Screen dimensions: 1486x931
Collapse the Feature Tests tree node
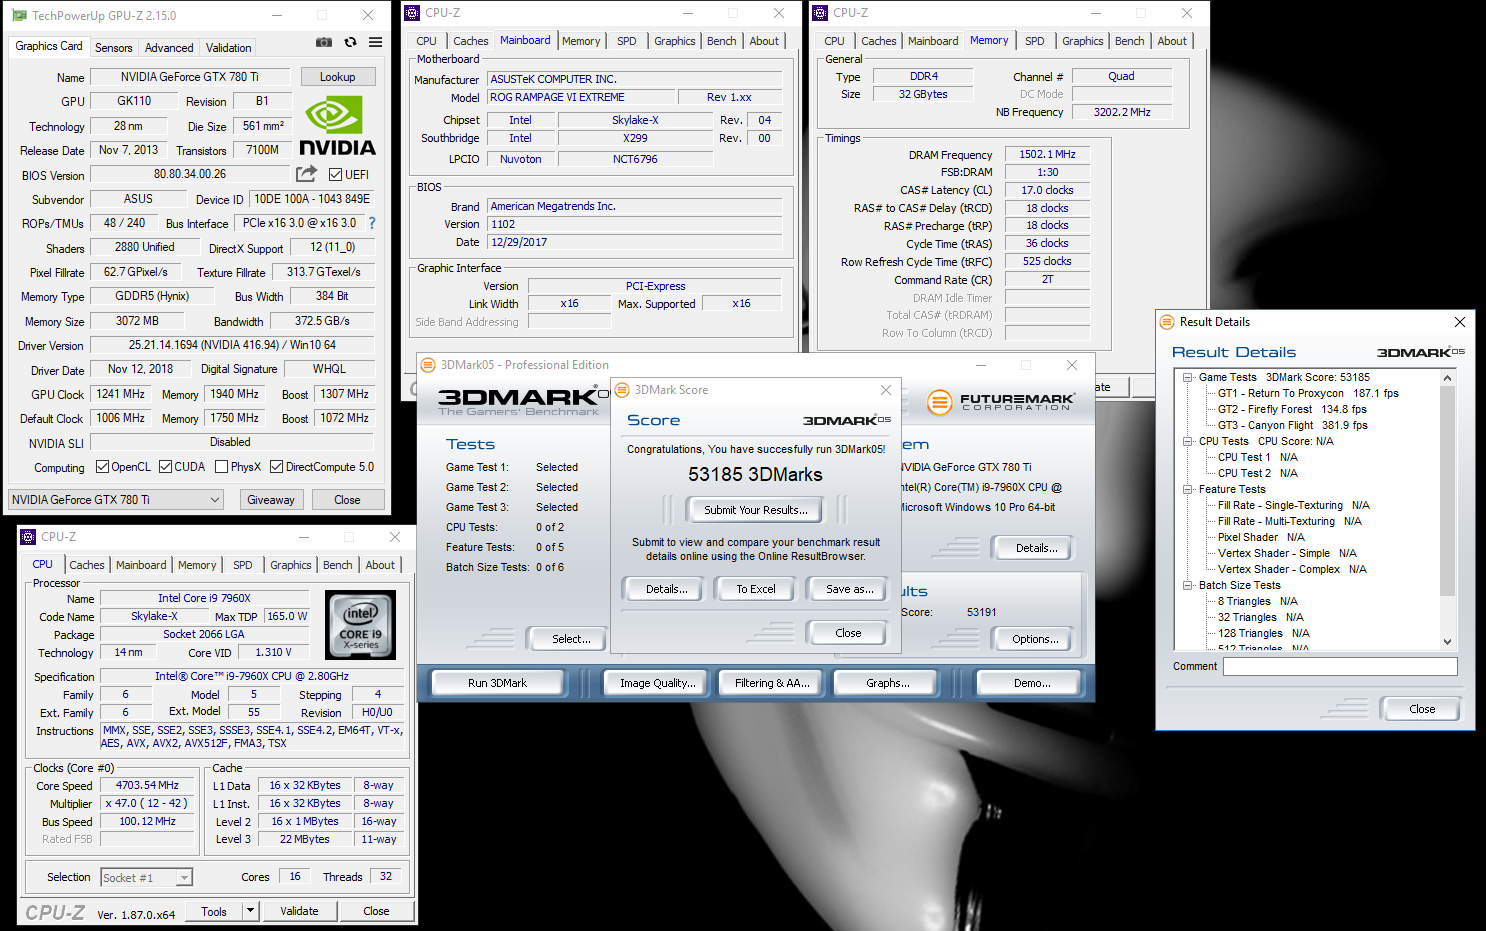(1187, 490)
